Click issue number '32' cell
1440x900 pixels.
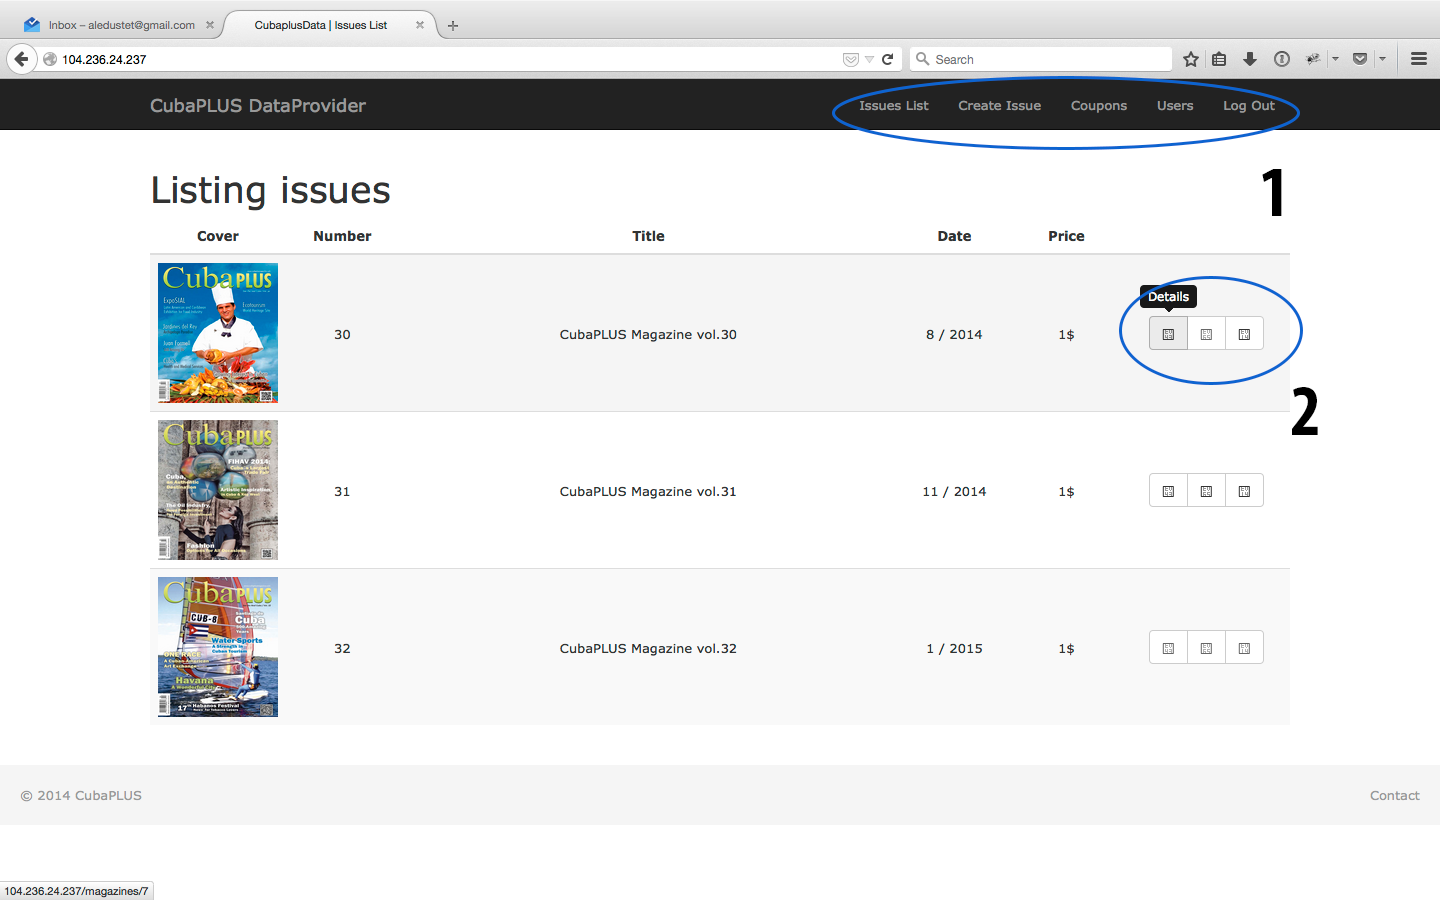point(342,648)
